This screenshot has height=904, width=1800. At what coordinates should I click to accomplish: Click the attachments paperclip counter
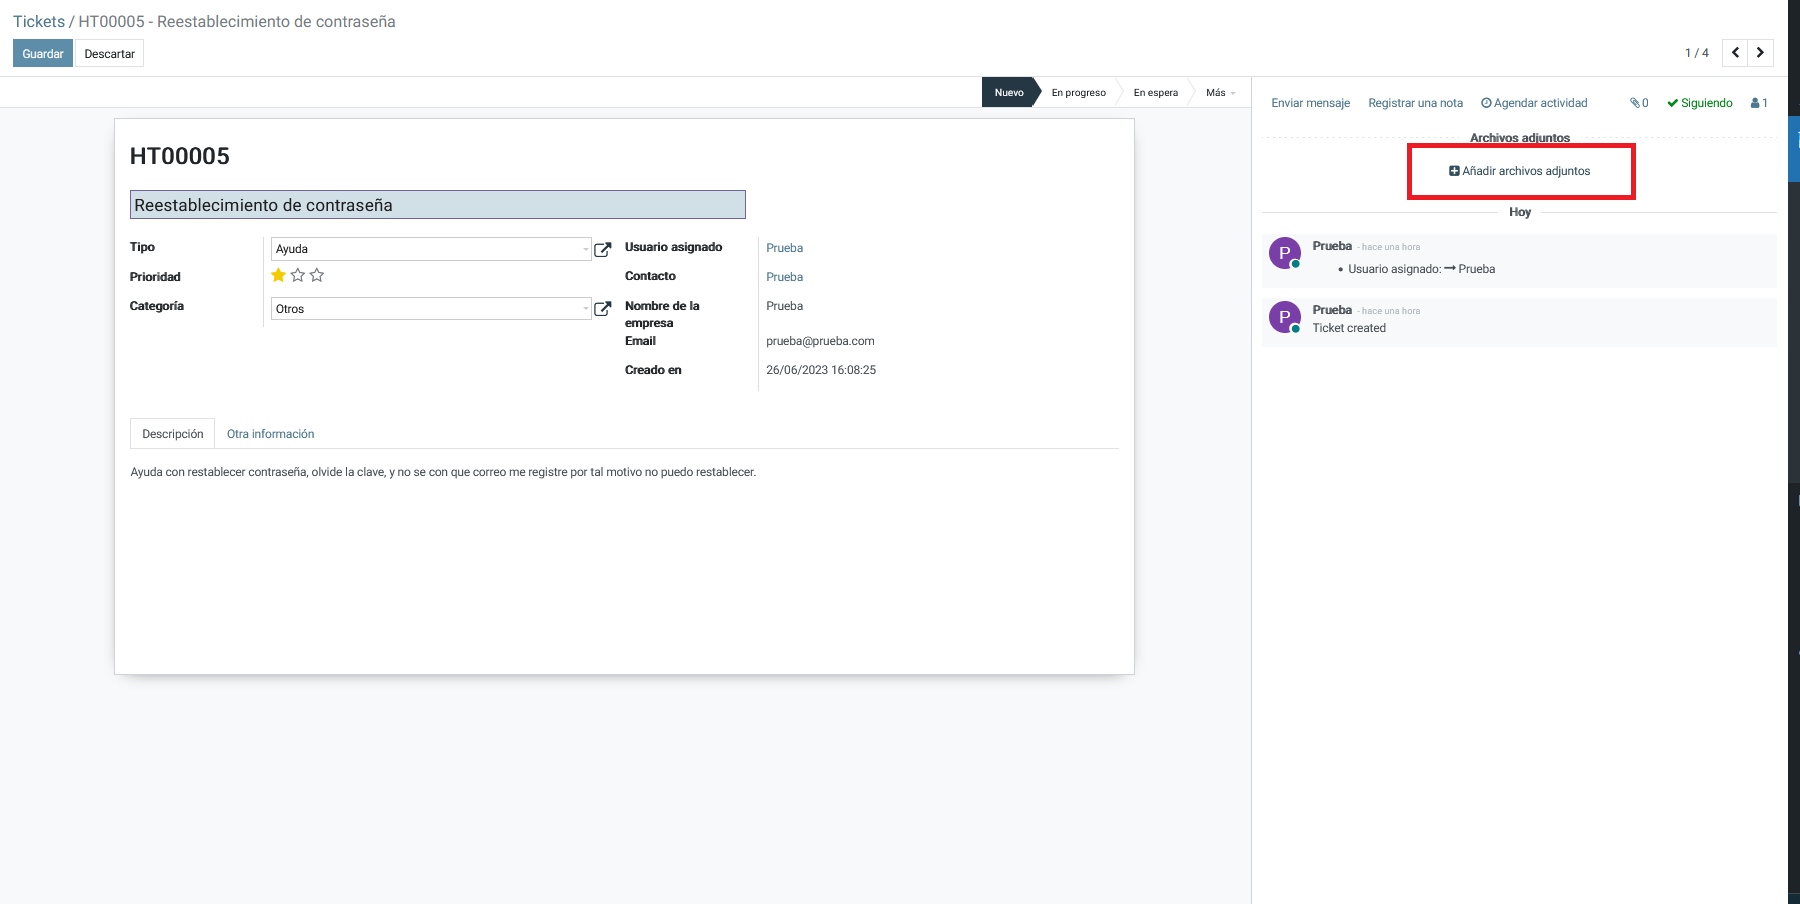1639,103
